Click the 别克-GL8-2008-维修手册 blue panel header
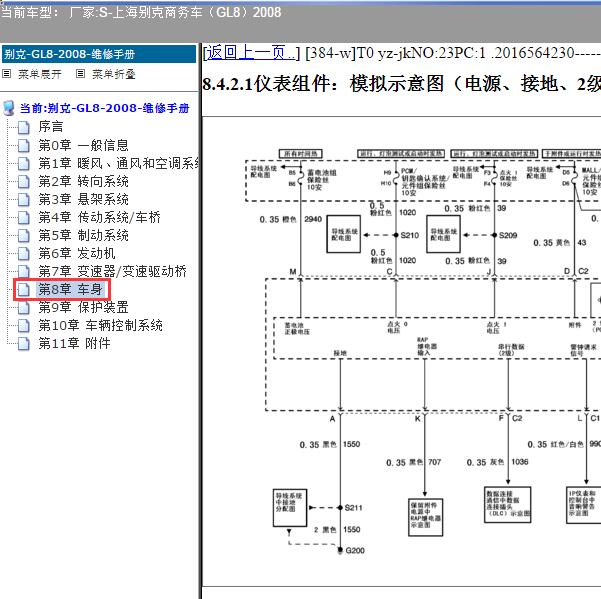Image resolution: width=601 pixels, height=599 pixels. [99, 54]
